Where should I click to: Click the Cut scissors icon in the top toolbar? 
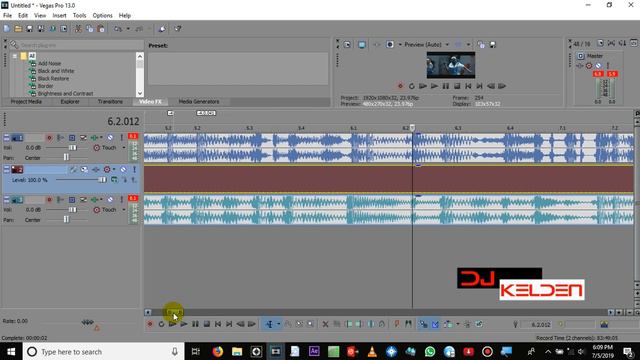tap(78, 29)
